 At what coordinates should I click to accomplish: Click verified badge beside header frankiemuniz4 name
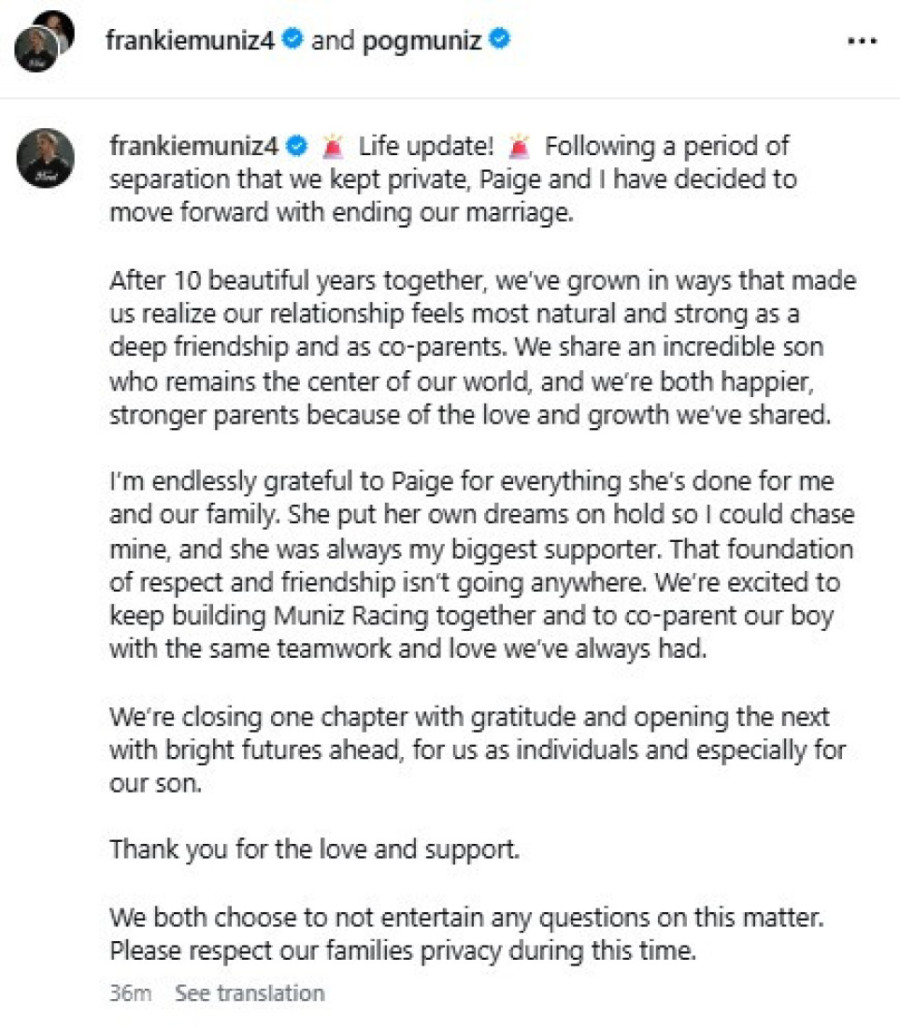(292, 39)
